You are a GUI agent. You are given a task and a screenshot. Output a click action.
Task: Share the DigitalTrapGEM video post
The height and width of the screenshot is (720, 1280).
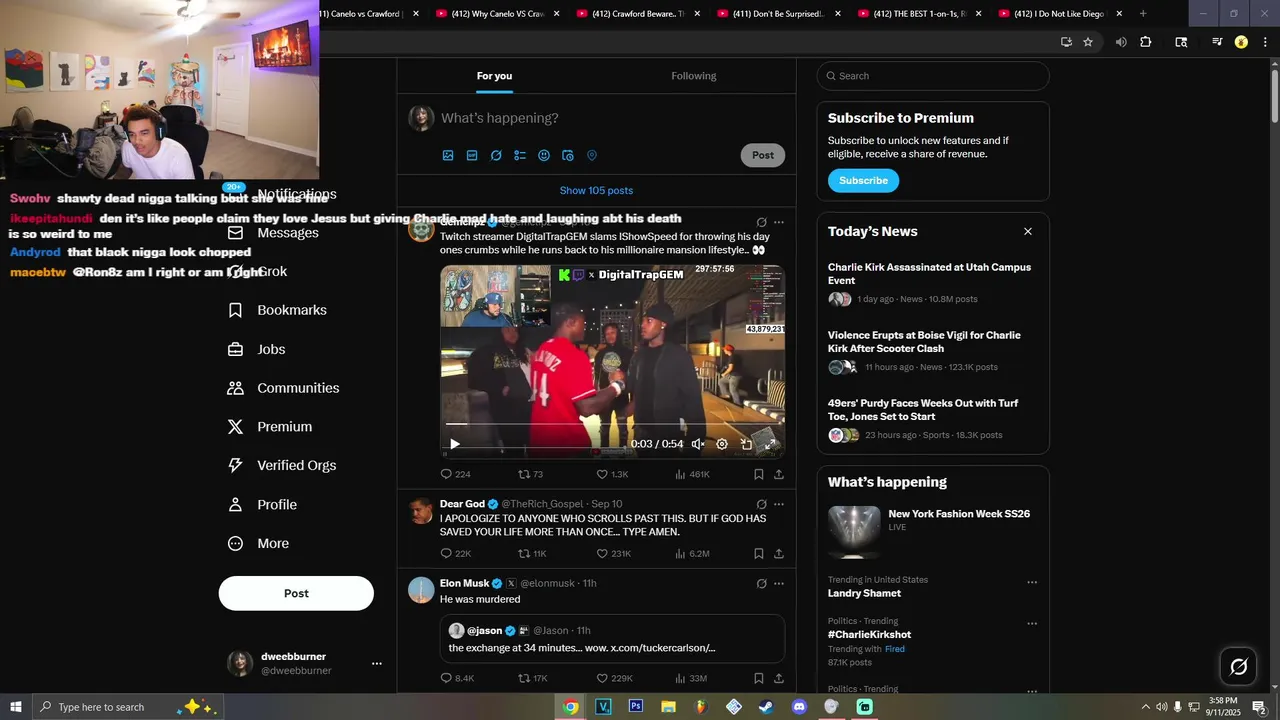(x=779, y=474)
